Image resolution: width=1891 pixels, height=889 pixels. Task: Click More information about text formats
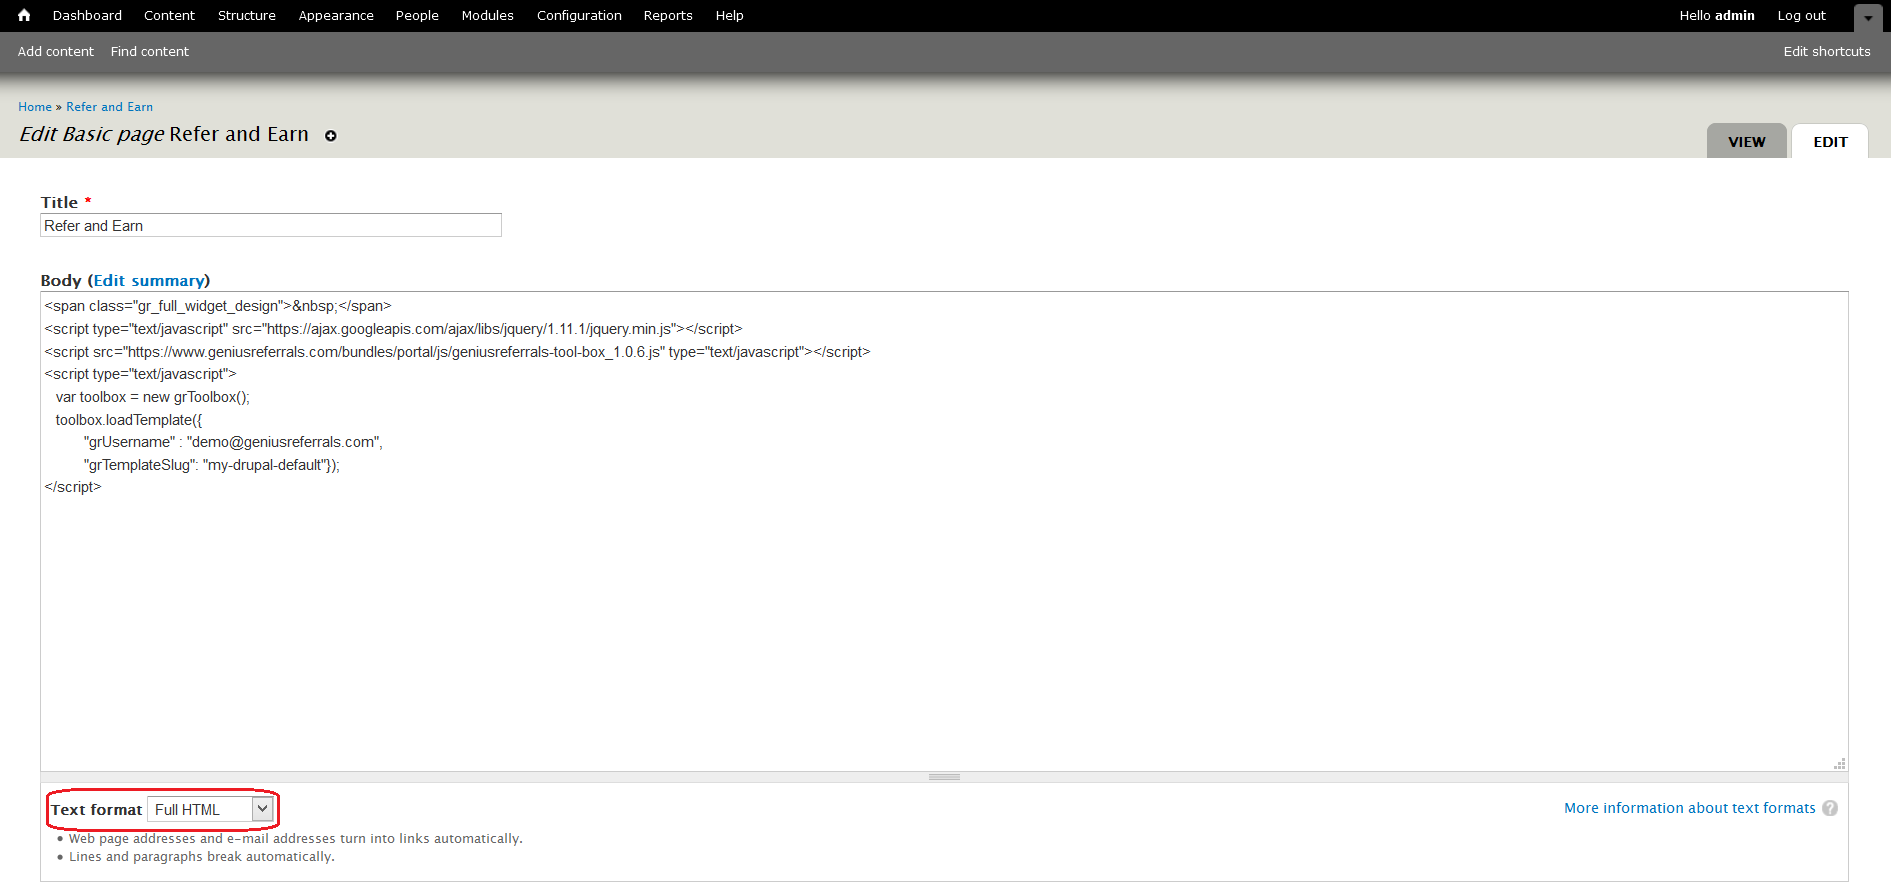pyautogui.click(x=1689, y=808)
